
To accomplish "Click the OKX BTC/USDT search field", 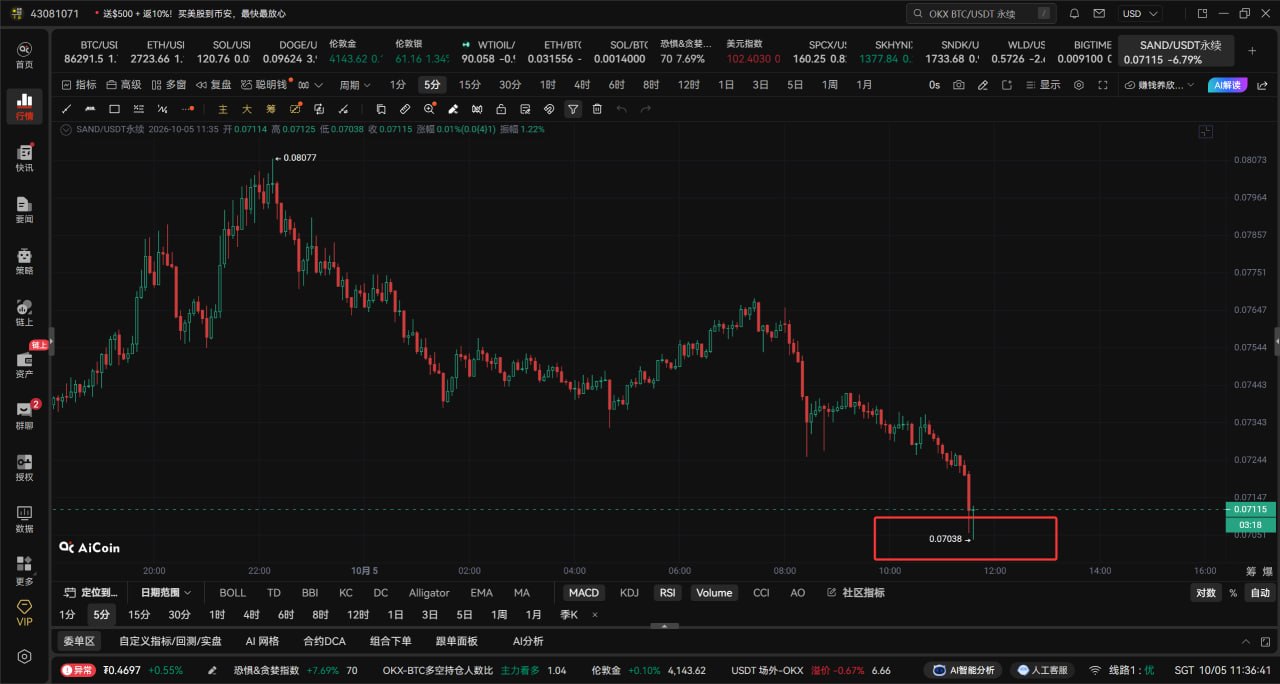I will point(981,14).
